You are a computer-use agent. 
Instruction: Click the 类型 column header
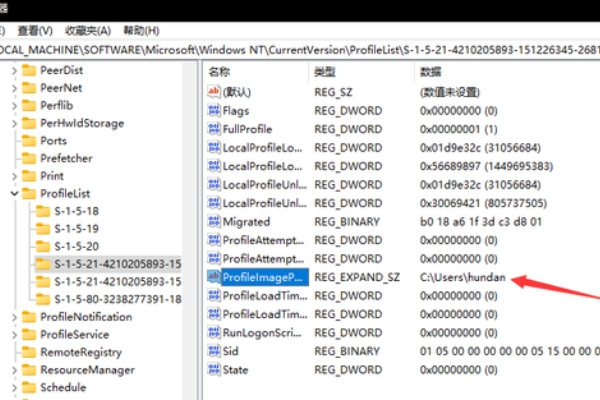pos(326,72)
